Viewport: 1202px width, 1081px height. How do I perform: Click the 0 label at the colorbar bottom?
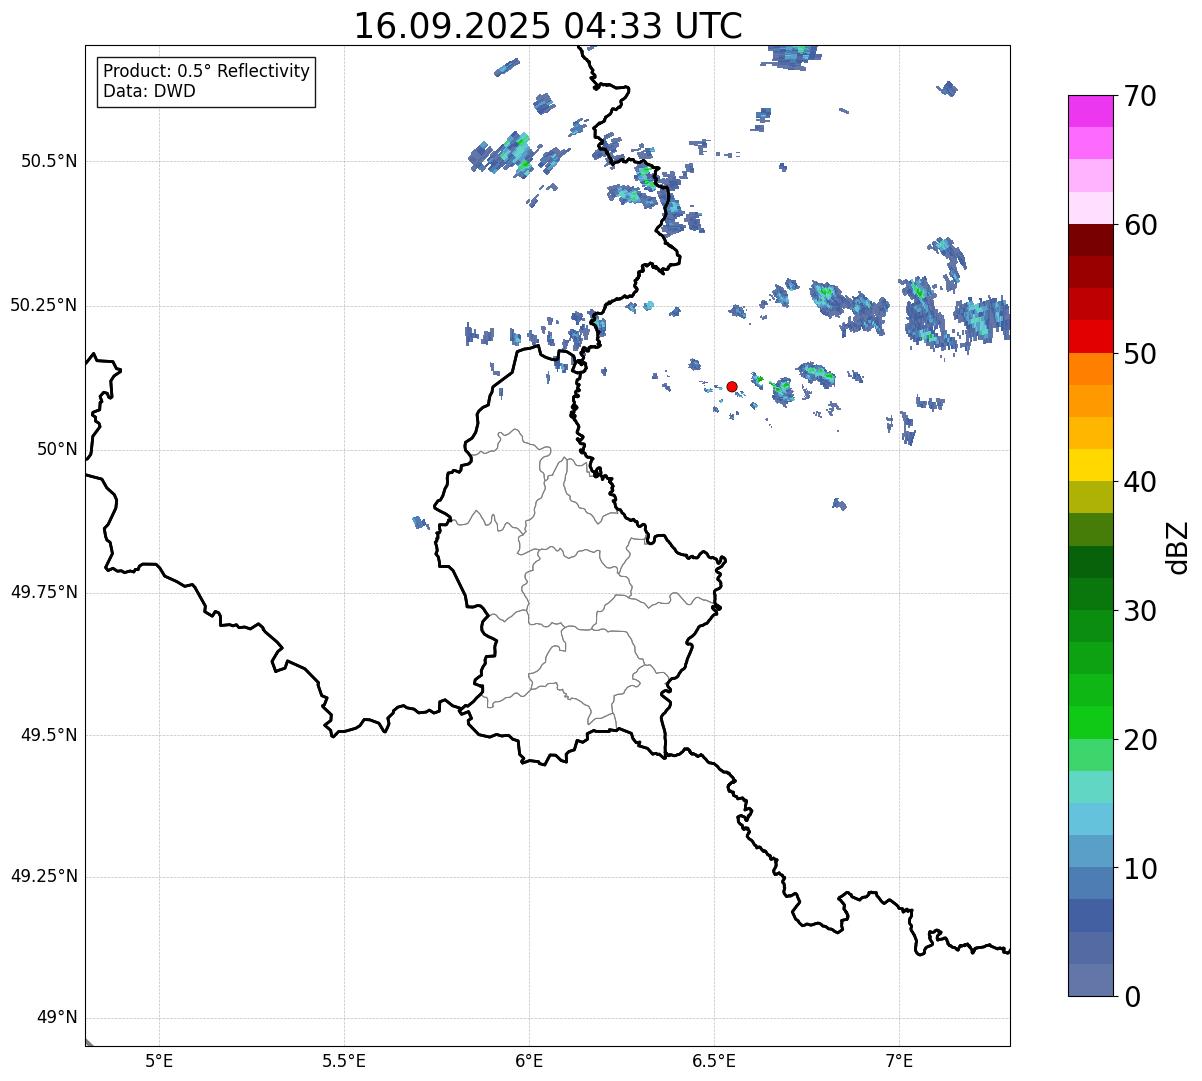point(1130,997)
